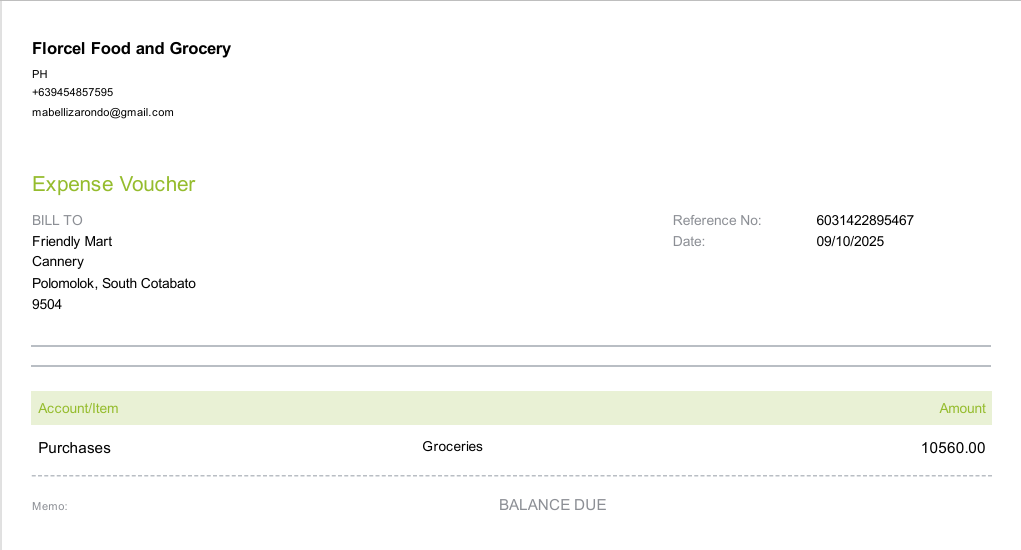
Task: Open the mabellizarondo@gmail.com email address
Action: coord(103,112)
